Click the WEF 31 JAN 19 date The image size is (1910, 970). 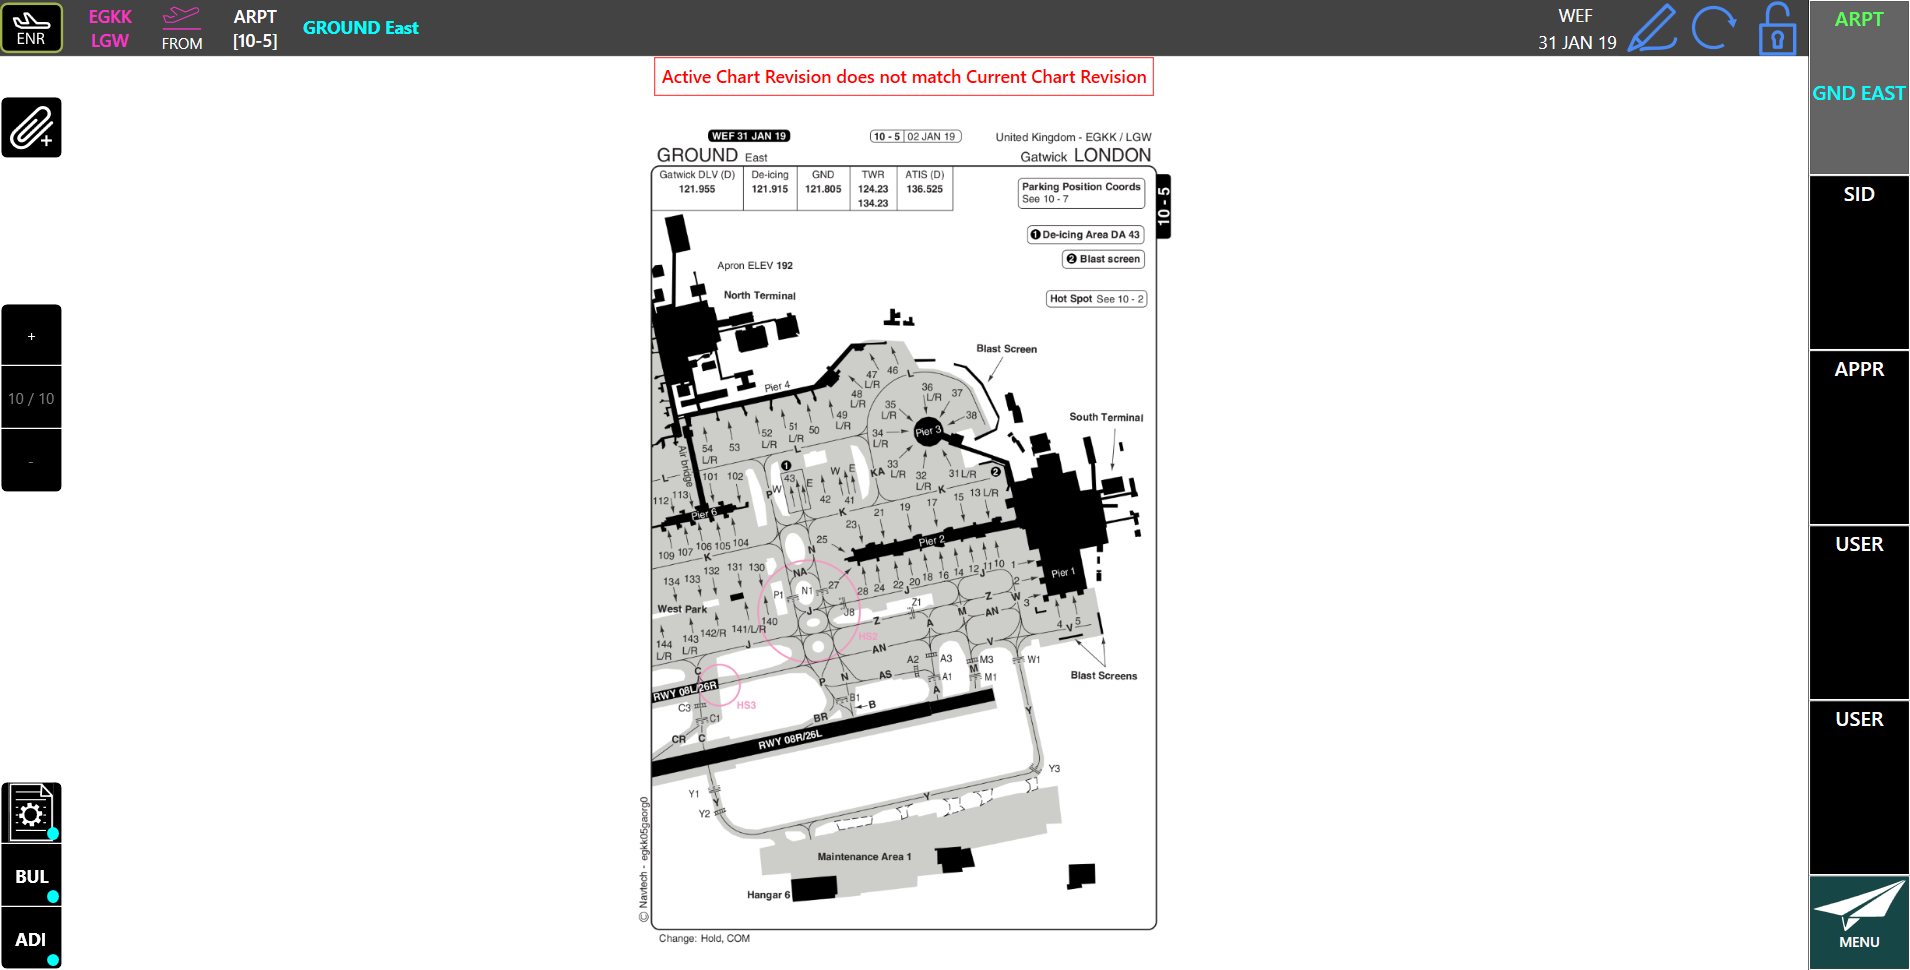[x=1577, y=29]
